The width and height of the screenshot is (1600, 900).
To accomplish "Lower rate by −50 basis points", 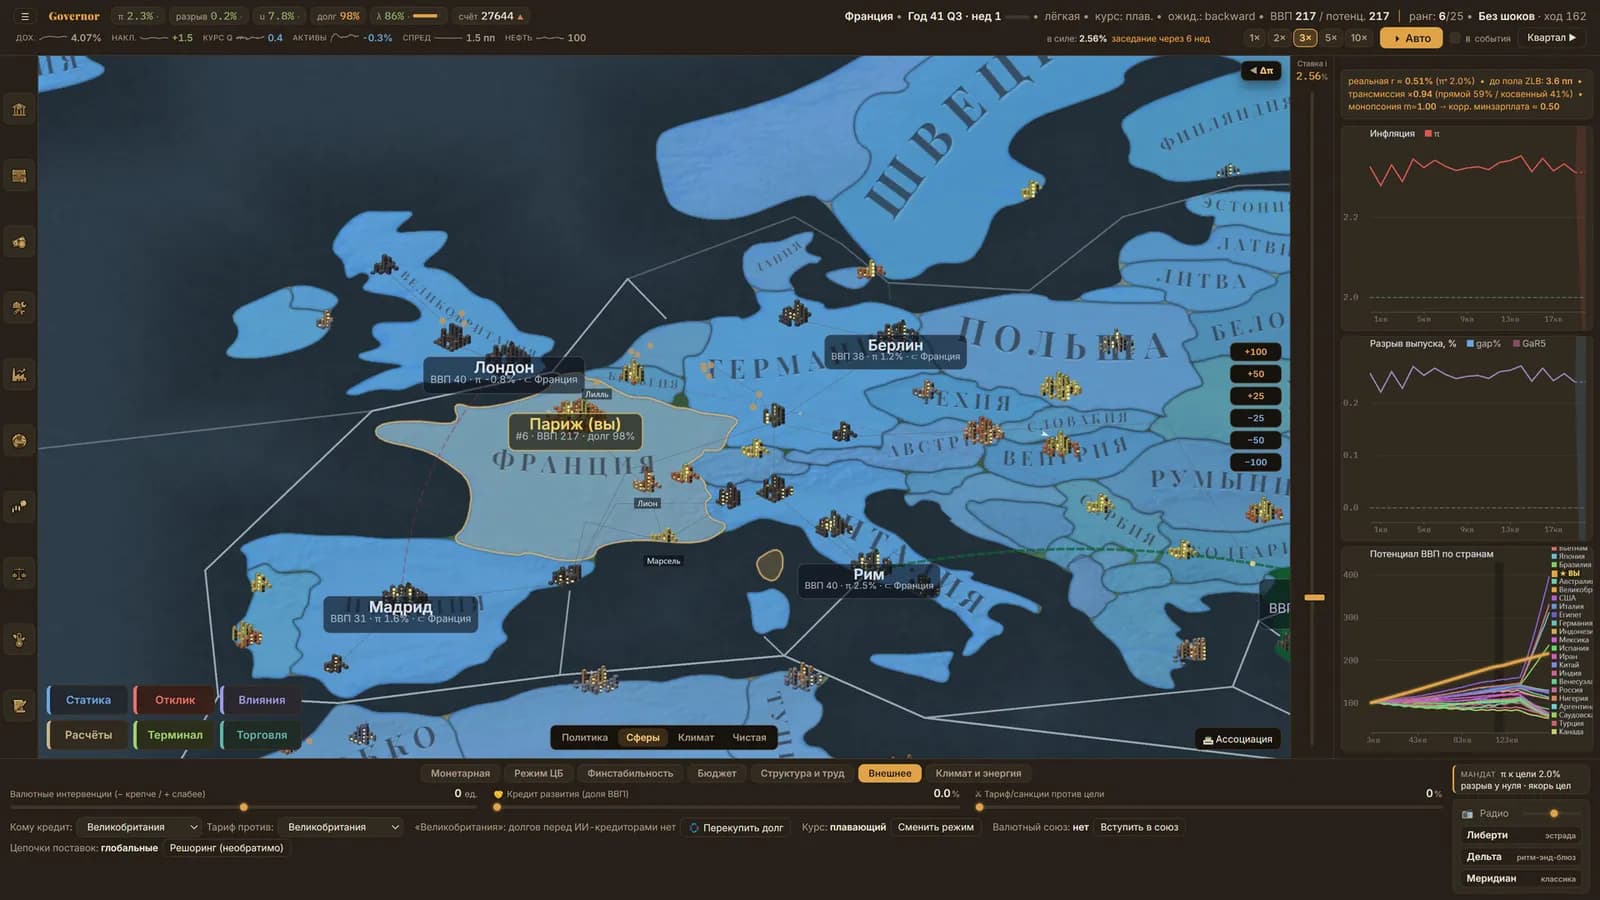I will click(x=1255, y=440).
